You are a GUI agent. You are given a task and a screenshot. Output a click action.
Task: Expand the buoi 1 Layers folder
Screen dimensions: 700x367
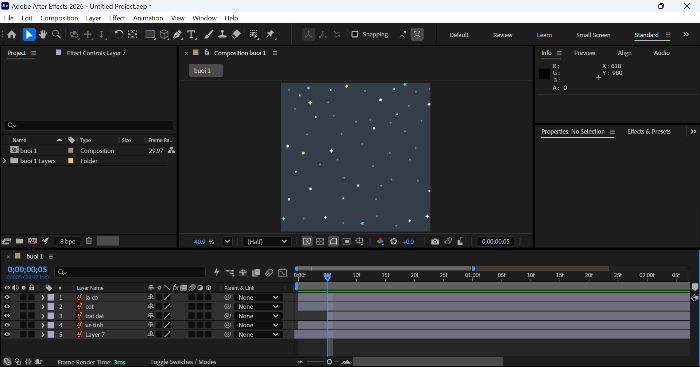pyautogui.click(x=5, y=161)
